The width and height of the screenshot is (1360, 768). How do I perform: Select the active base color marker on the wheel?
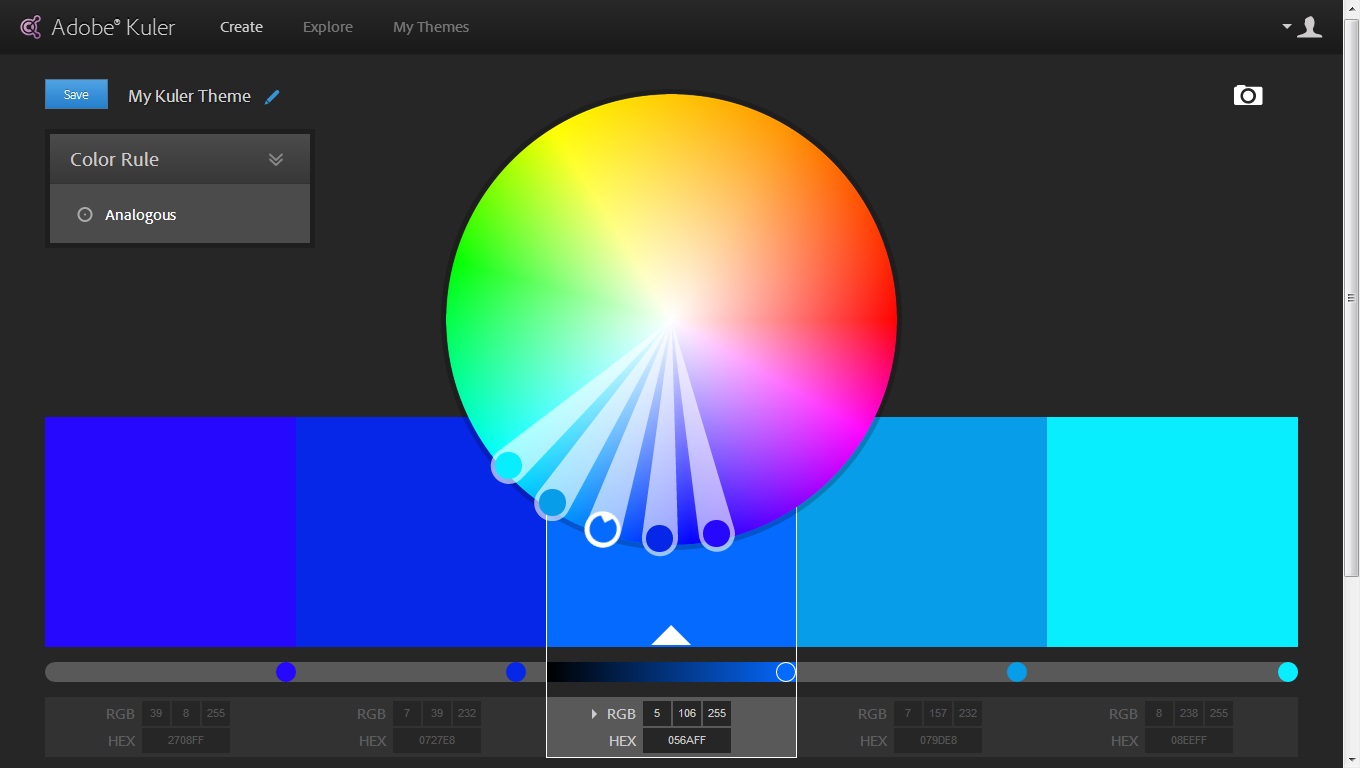(x=602, y=530)
